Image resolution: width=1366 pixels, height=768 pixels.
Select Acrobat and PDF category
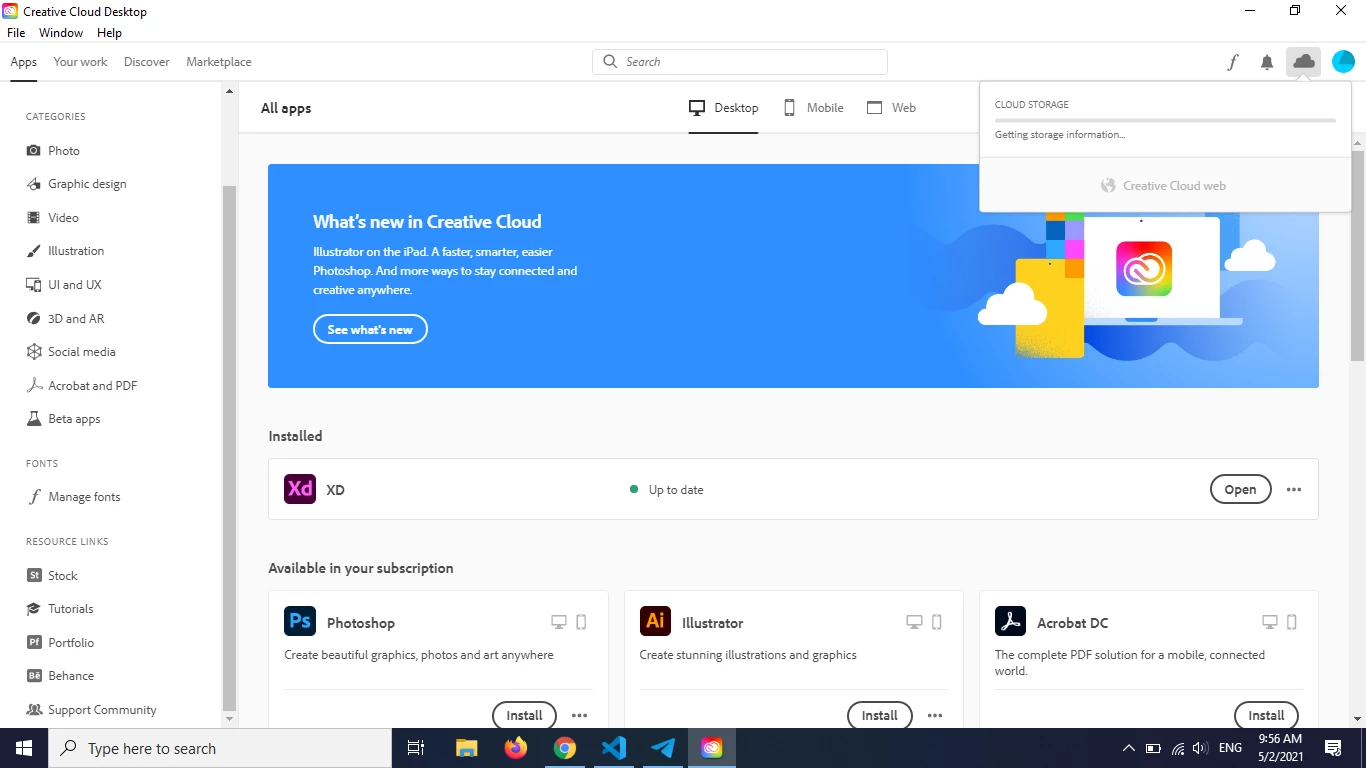pyautogui.click(x=81, y=385)
